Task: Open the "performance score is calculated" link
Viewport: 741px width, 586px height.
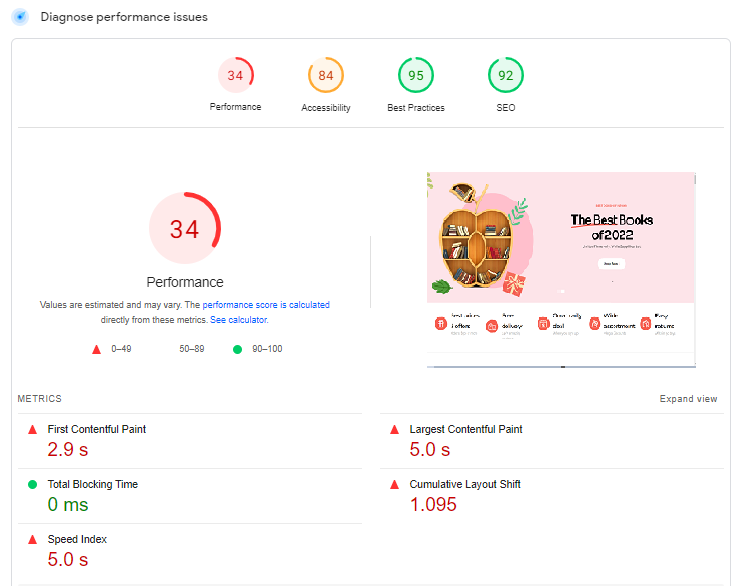Action: [265, 305]
